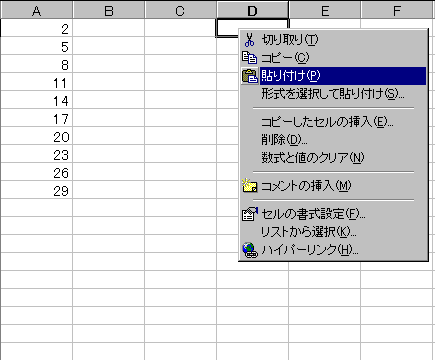Click the Copy icon in context menu
The width and height of the screenshot is (435, 360).
[249, 58]
